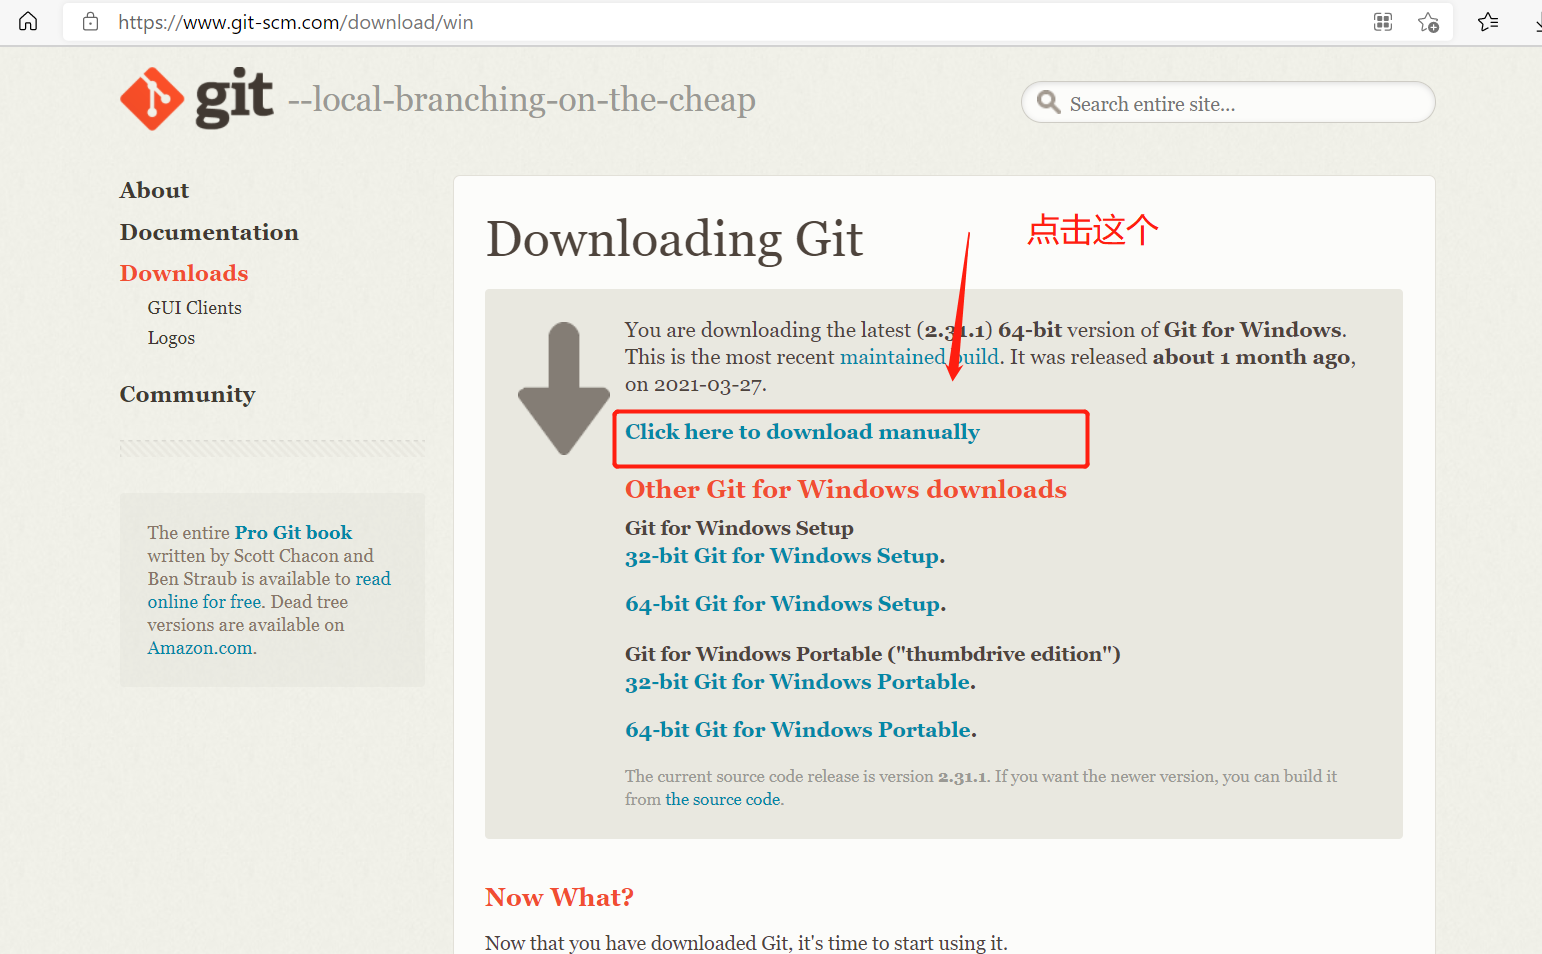Download 64-bit Git for Windows Setup
Screen dimensions: 1542x954
coord(783,604)
